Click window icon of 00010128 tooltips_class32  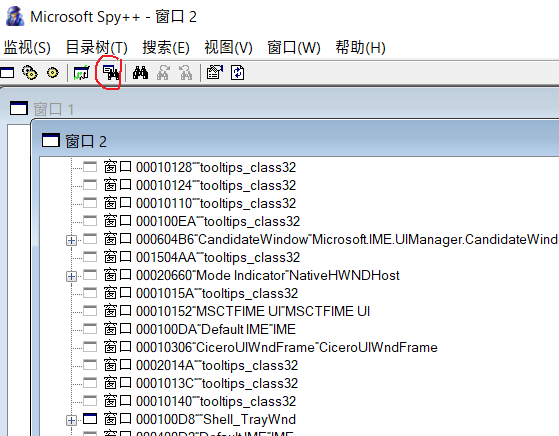point(90,167)
